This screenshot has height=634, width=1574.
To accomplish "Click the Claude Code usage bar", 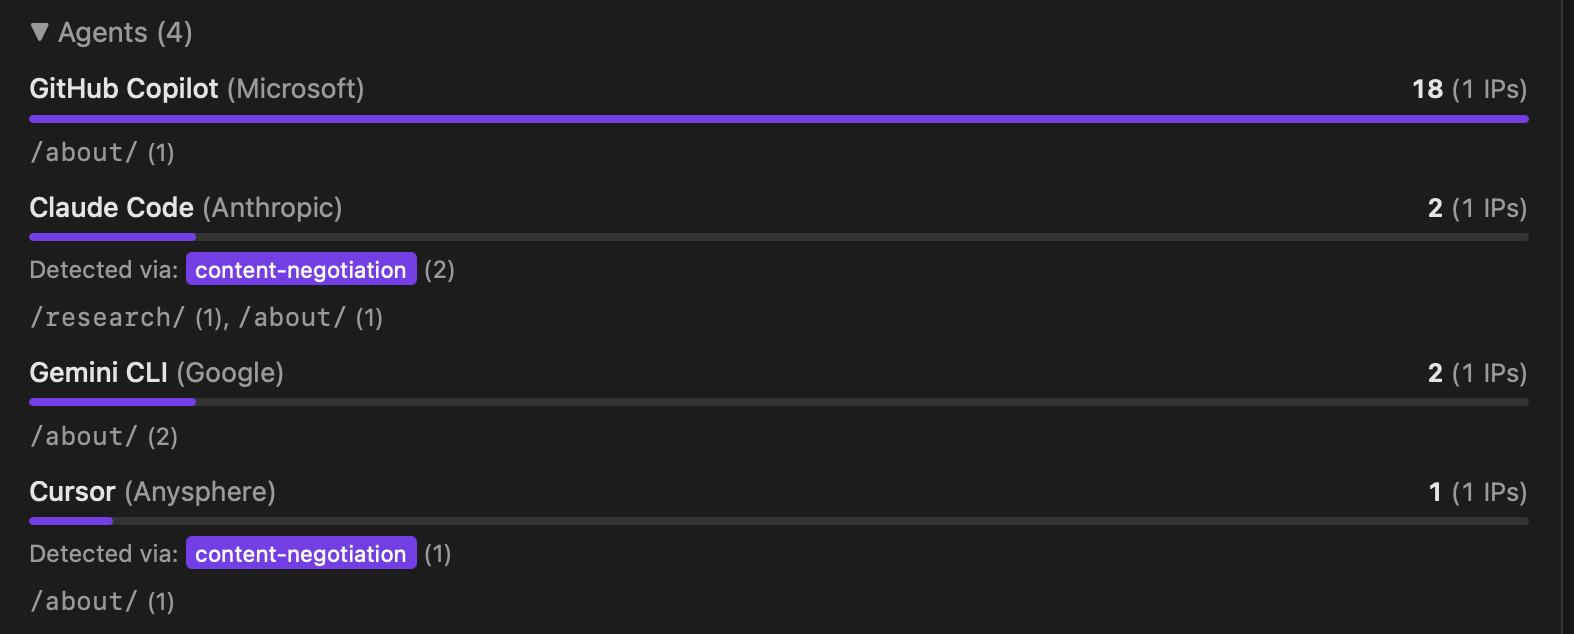I will tap(112, 238).
